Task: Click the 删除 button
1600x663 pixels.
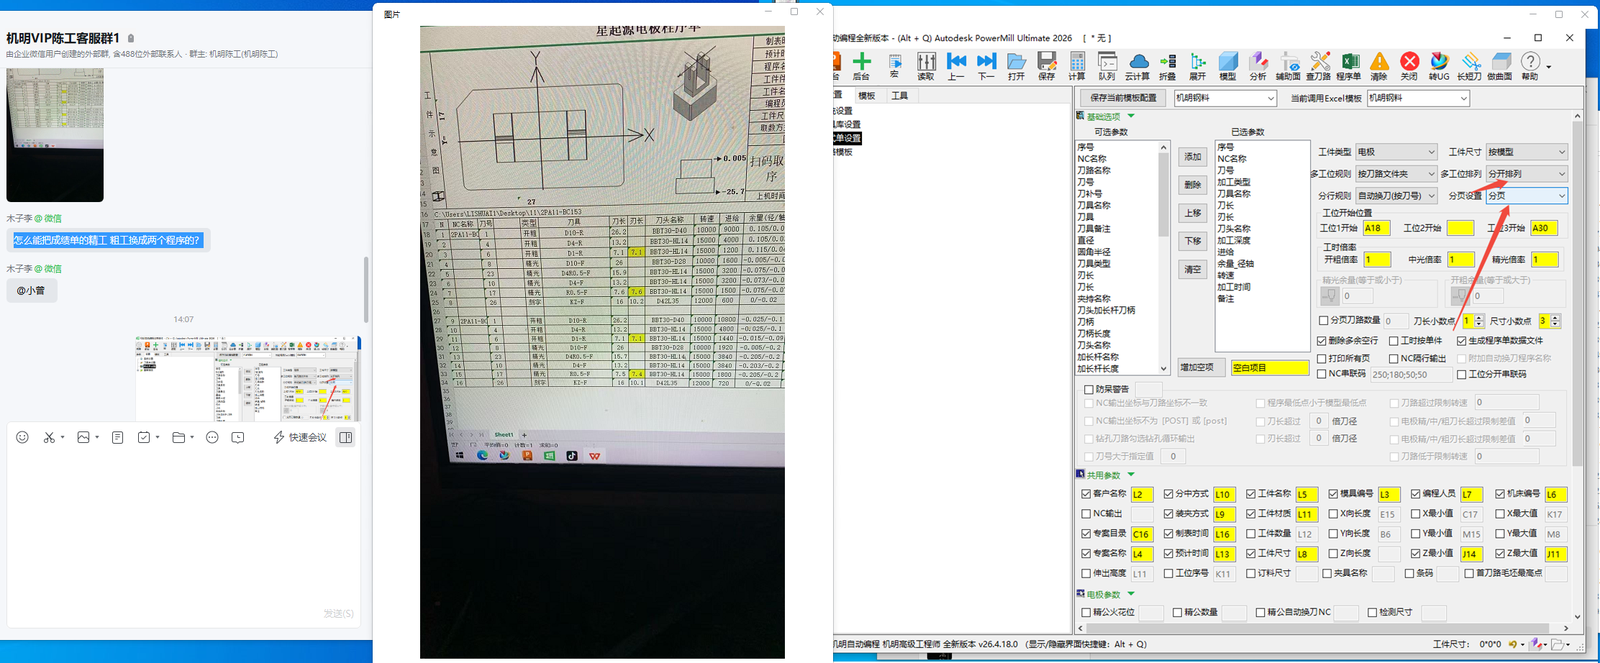Action: pos(1193,185)
